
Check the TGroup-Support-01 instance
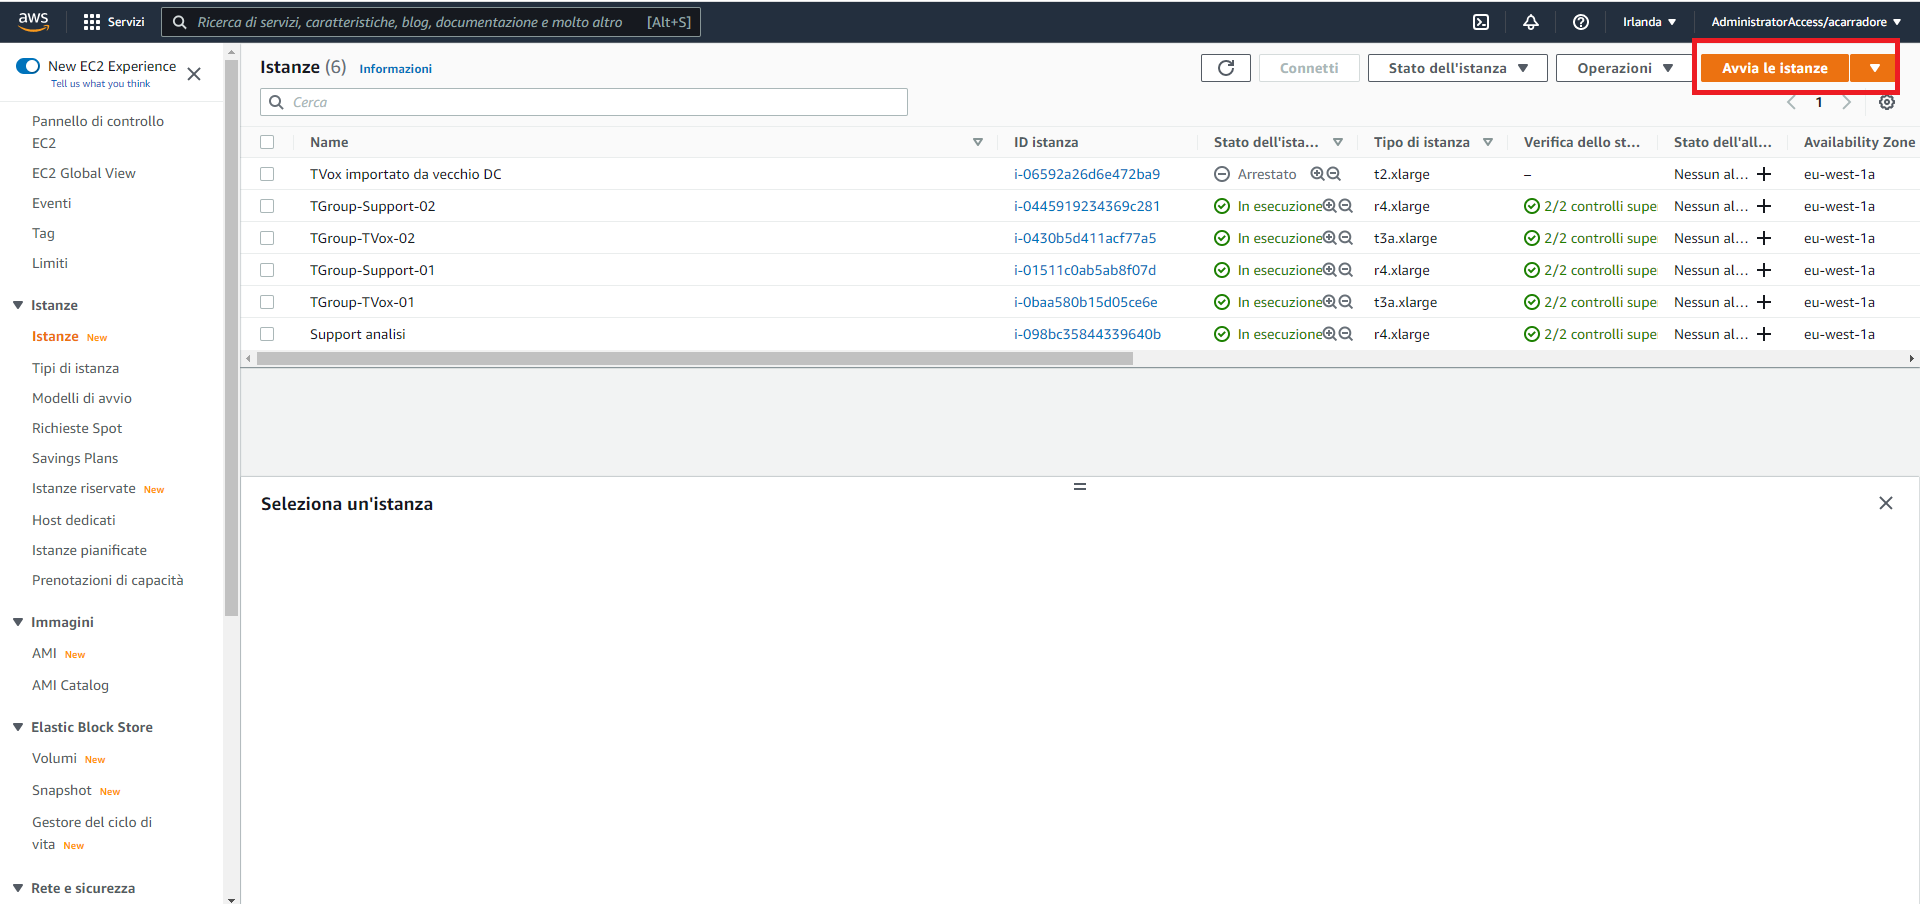(267, 270)
